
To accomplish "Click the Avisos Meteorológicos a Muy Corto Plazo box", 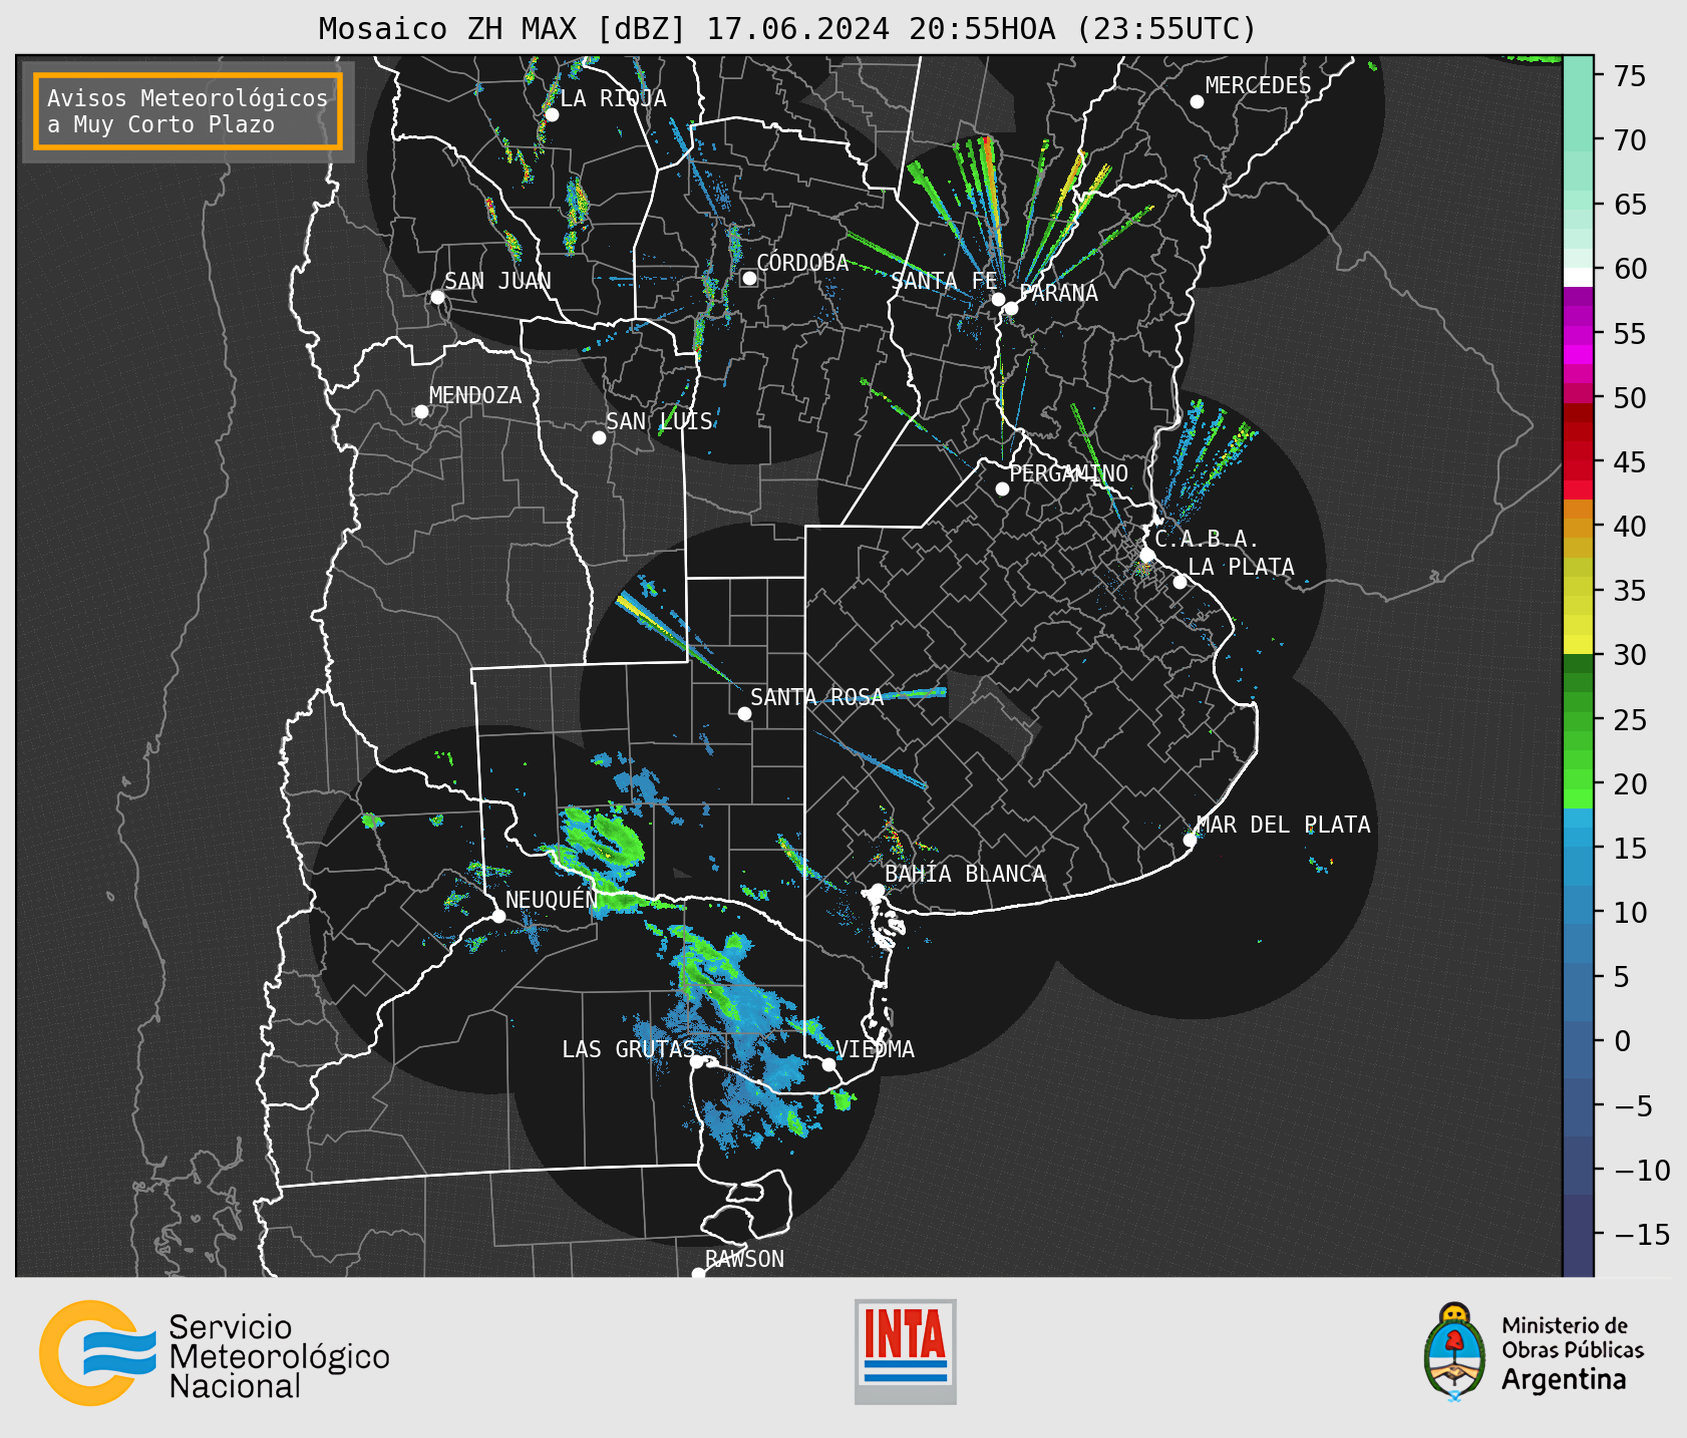I will click(188, 111).
